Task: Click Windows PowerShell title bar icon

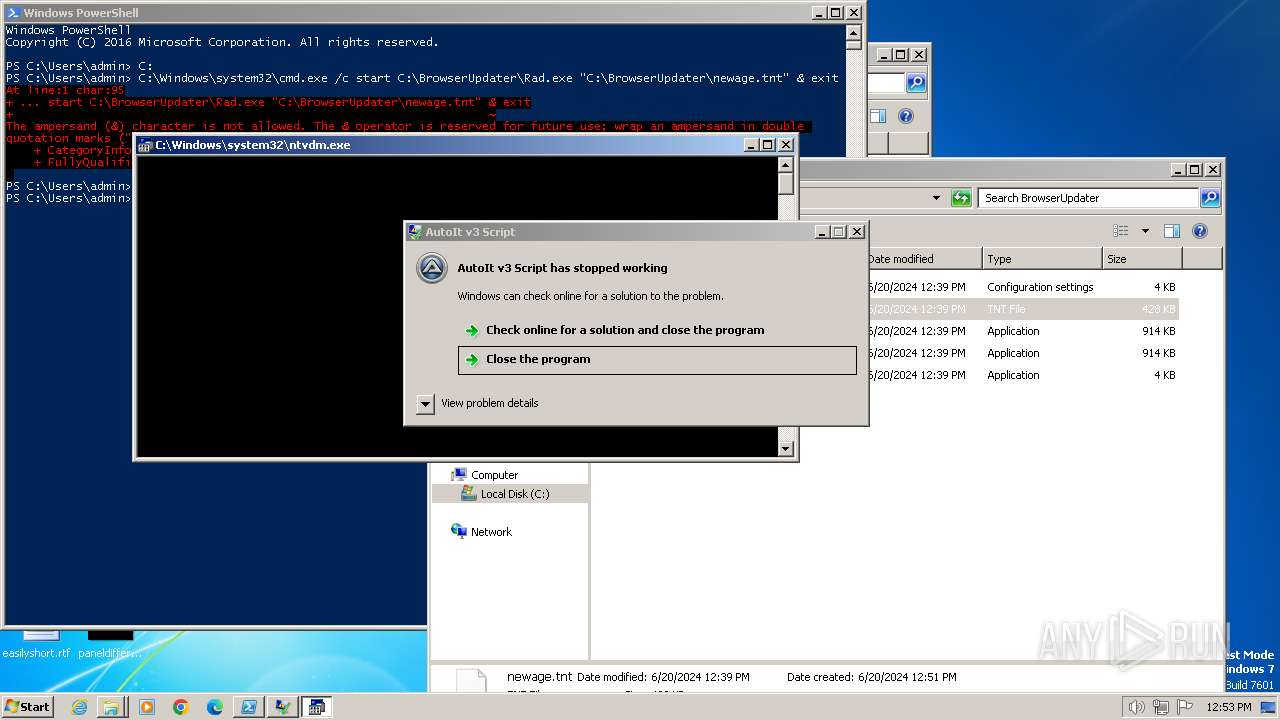Action: [x=13, y=13]
